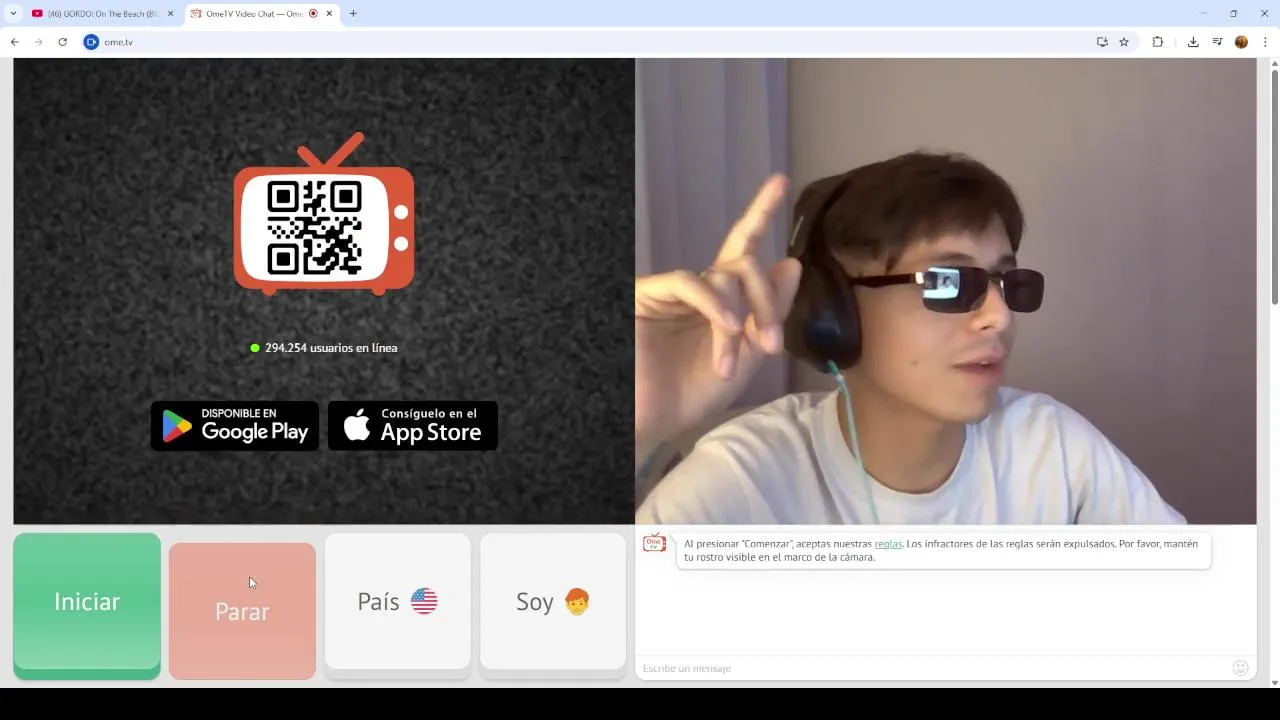The image size is (1280, 720).
Task: Click the boy emoji on Soy button
Action: tap(577, 601)
